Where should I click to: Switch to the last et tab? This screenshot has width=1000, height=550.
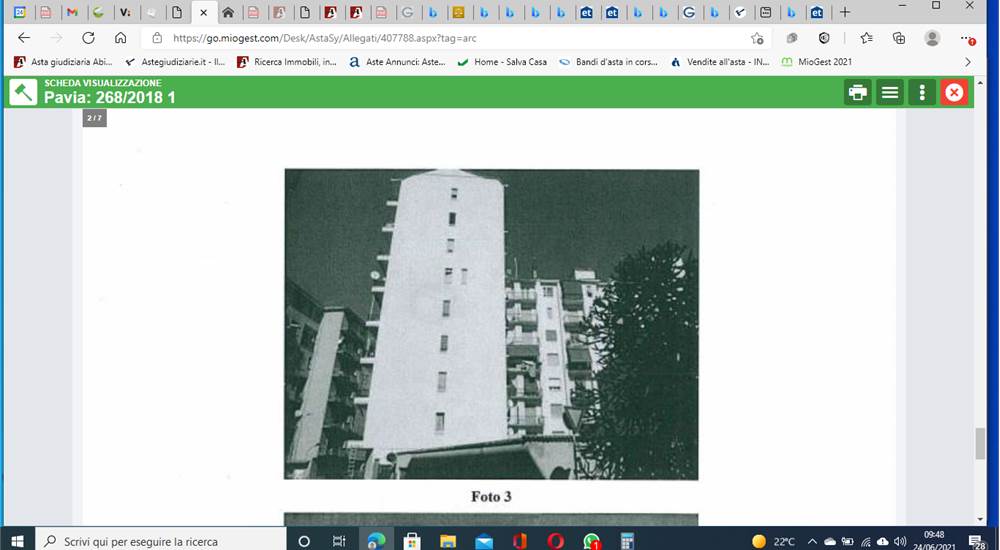(816, 12)
